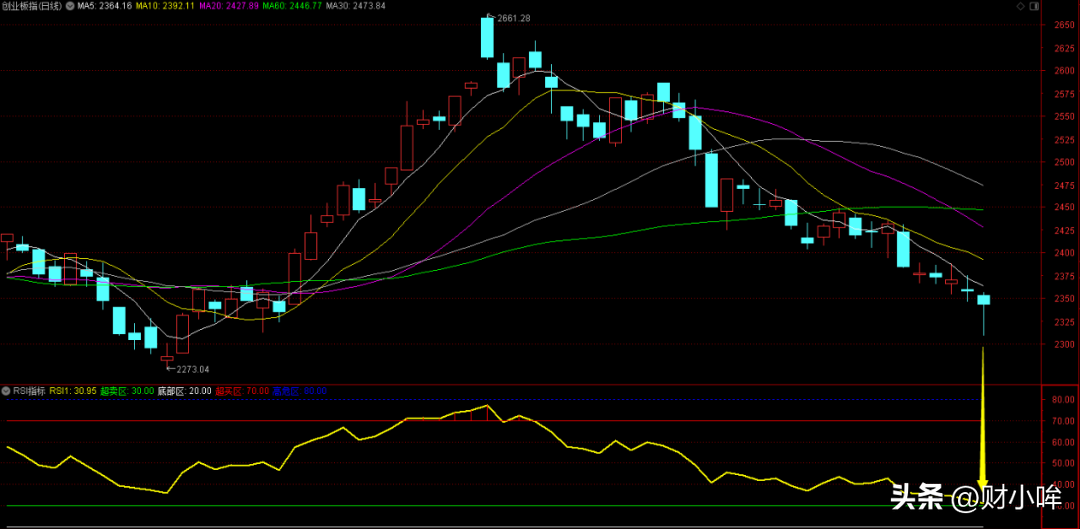Click the 2273.04 low price marker

point(194,369)
